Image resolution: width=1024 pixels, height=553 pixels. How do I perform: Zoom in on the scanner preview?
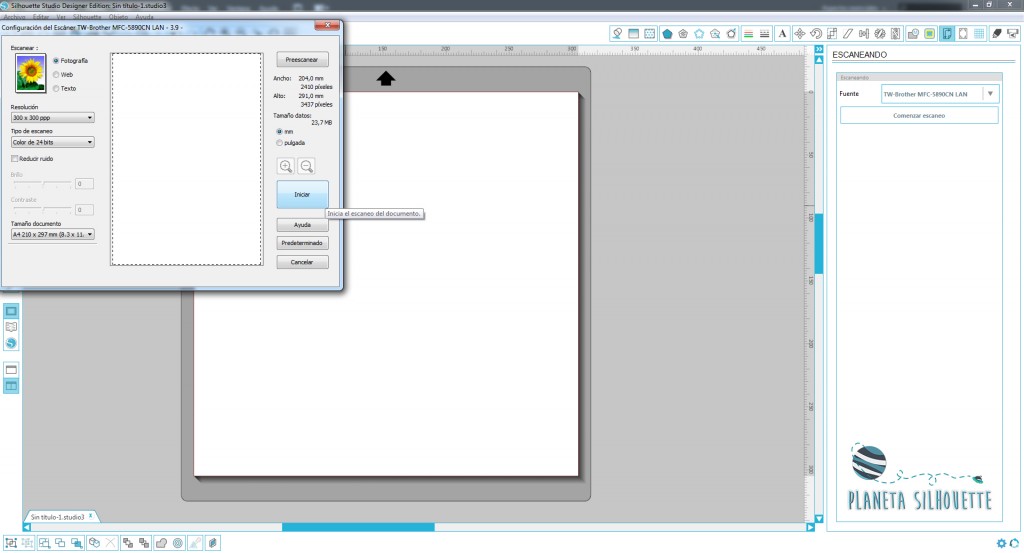[285, 166]
